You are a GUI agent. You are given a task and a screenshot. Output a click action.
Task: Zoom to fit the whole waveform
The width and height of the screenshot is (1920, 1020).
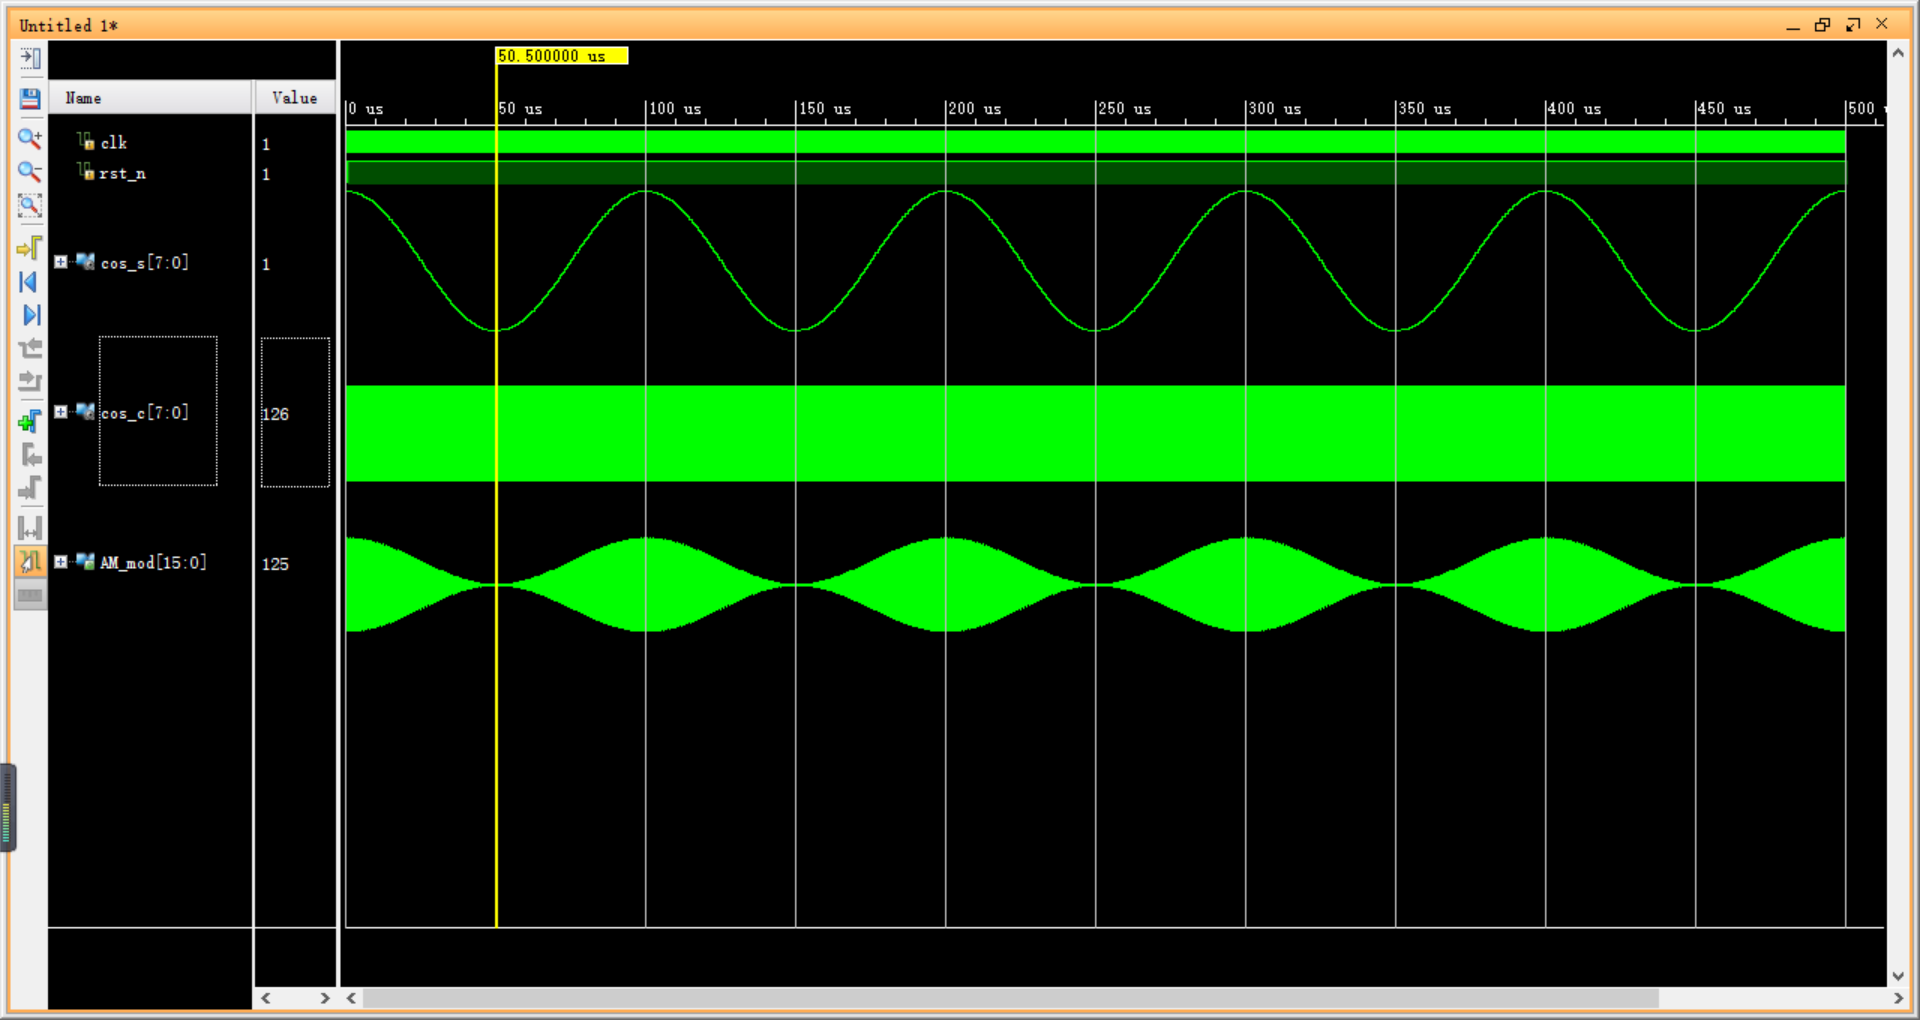point(30,206)
